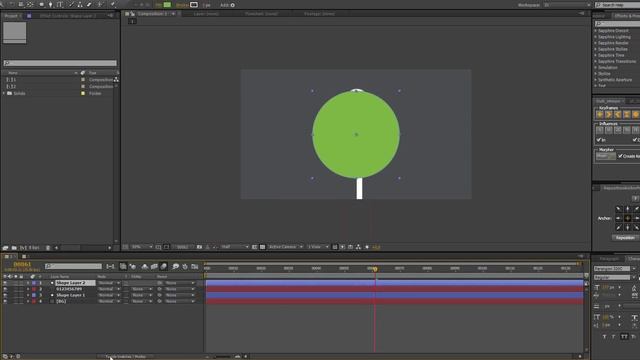Create a new folder in Project panel
The image size is (640, 360).
[14, 248]
